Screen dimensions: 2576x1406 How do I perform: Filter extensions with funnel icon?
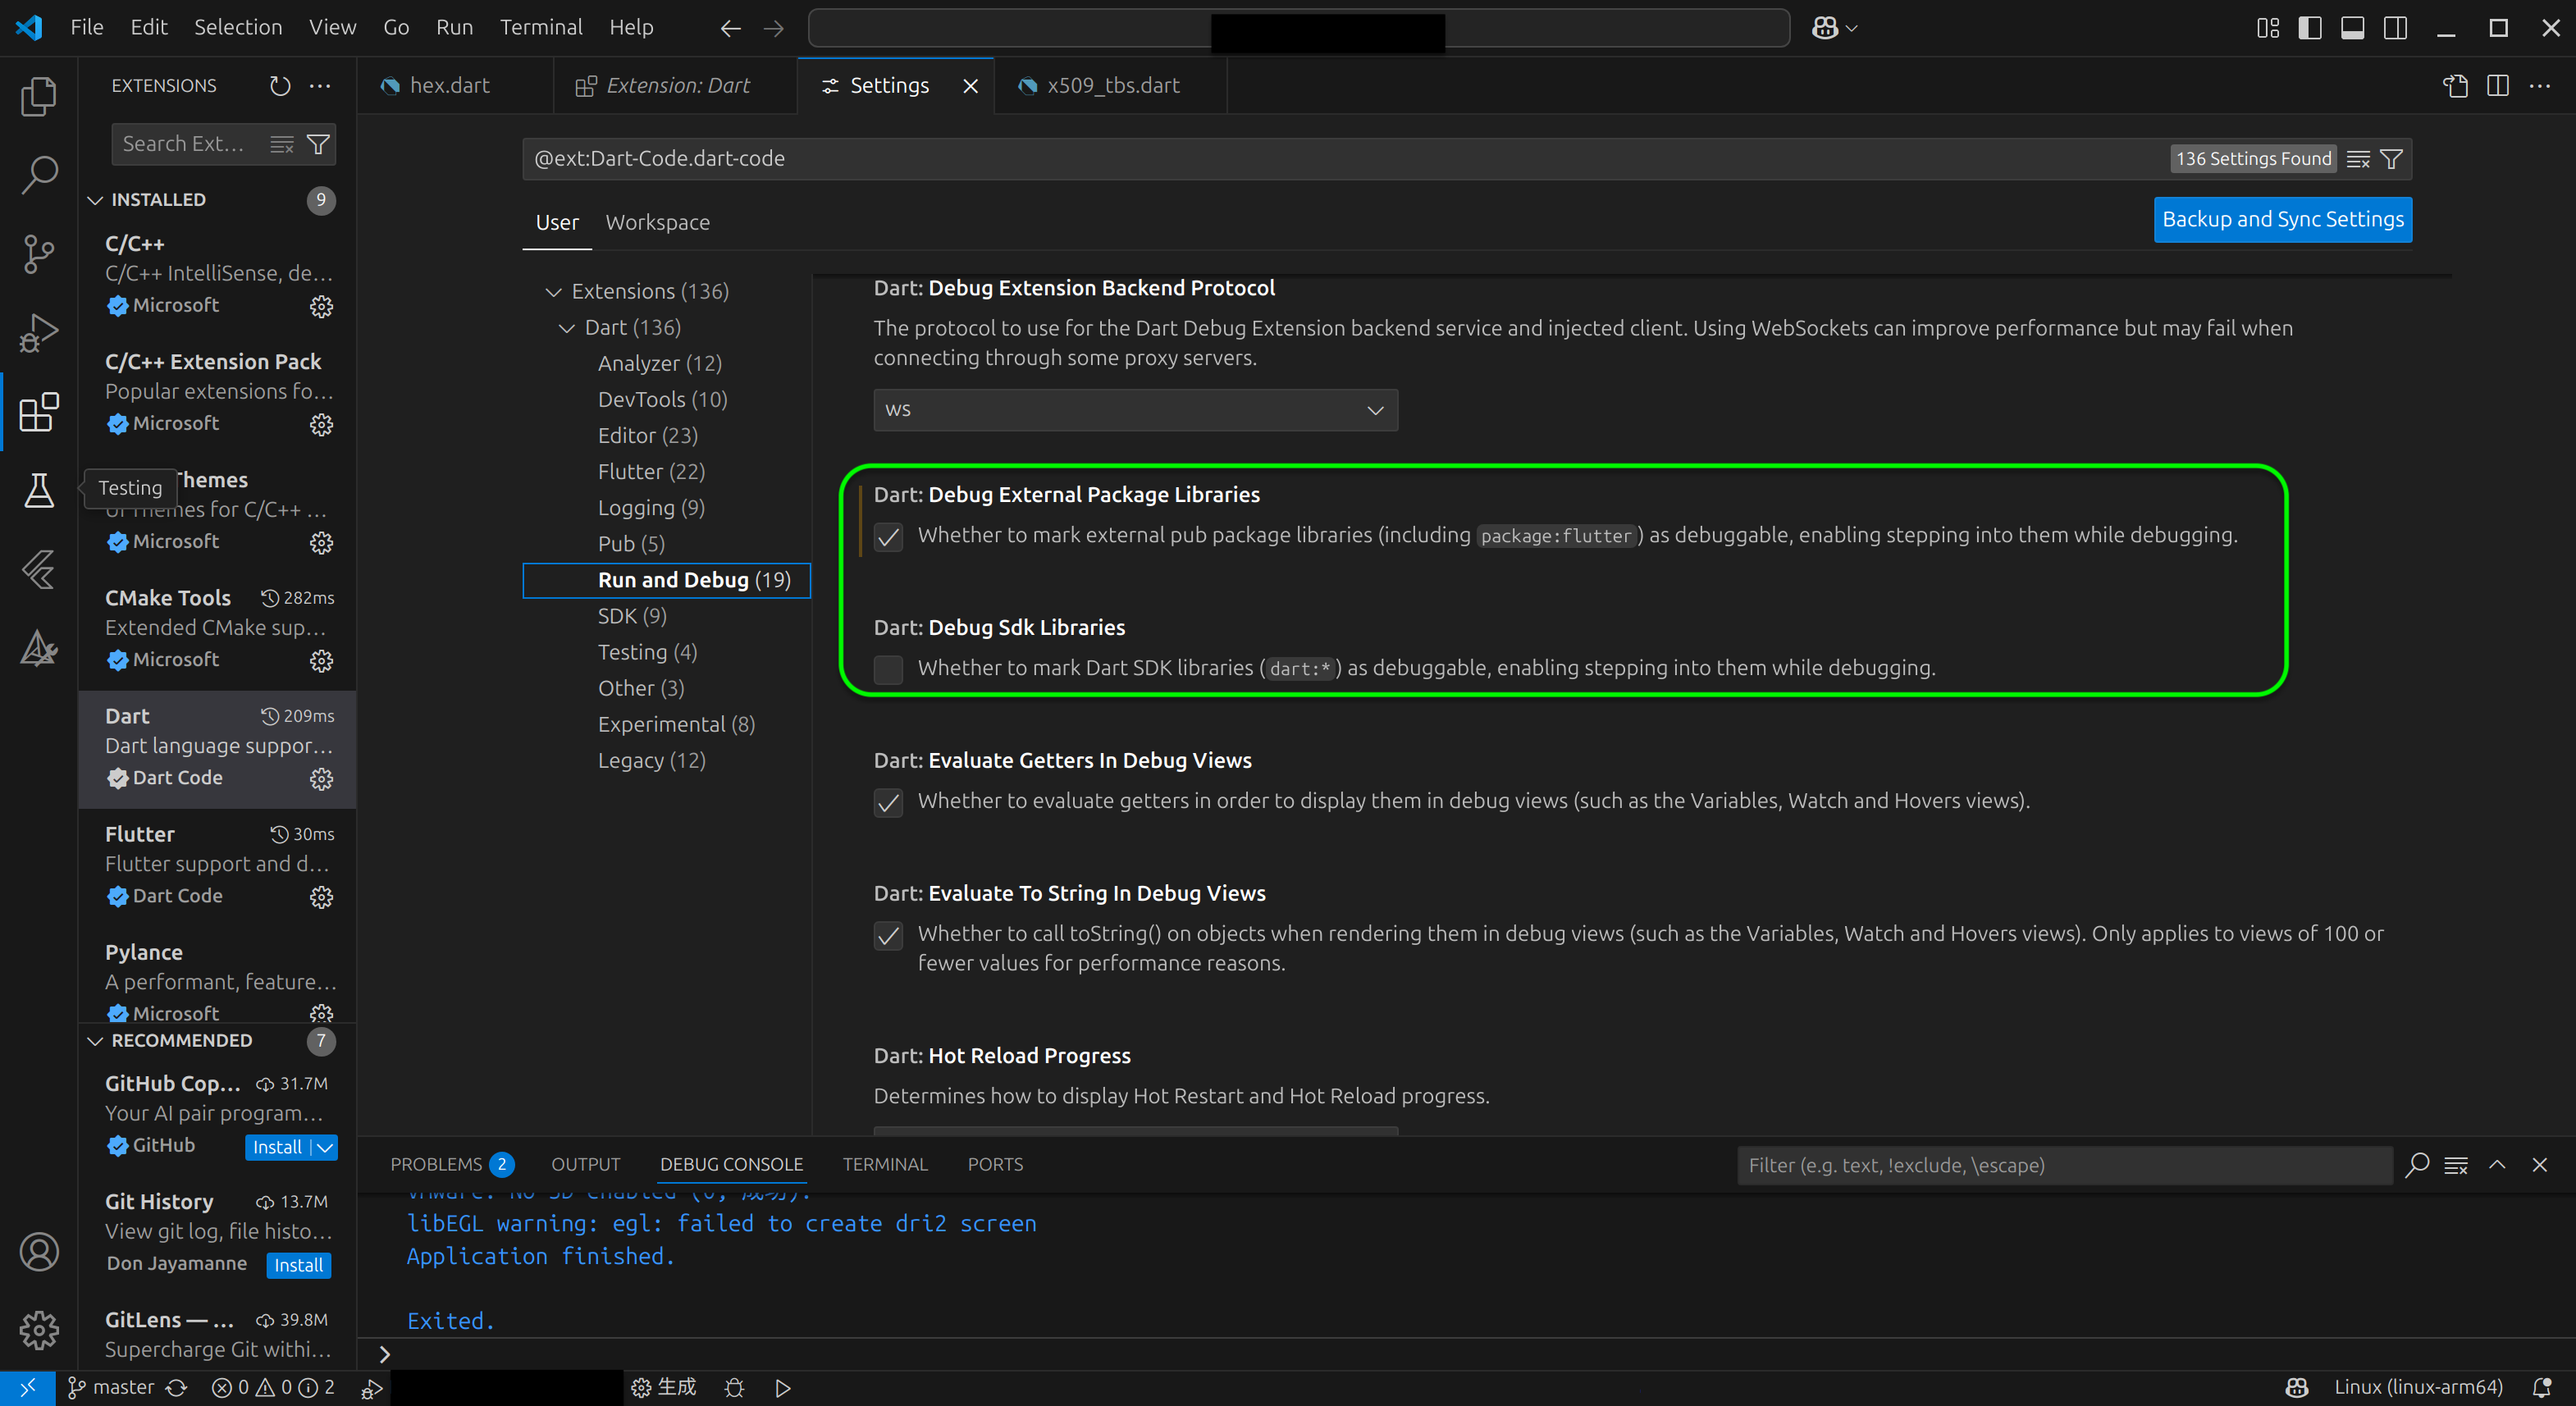318,144
